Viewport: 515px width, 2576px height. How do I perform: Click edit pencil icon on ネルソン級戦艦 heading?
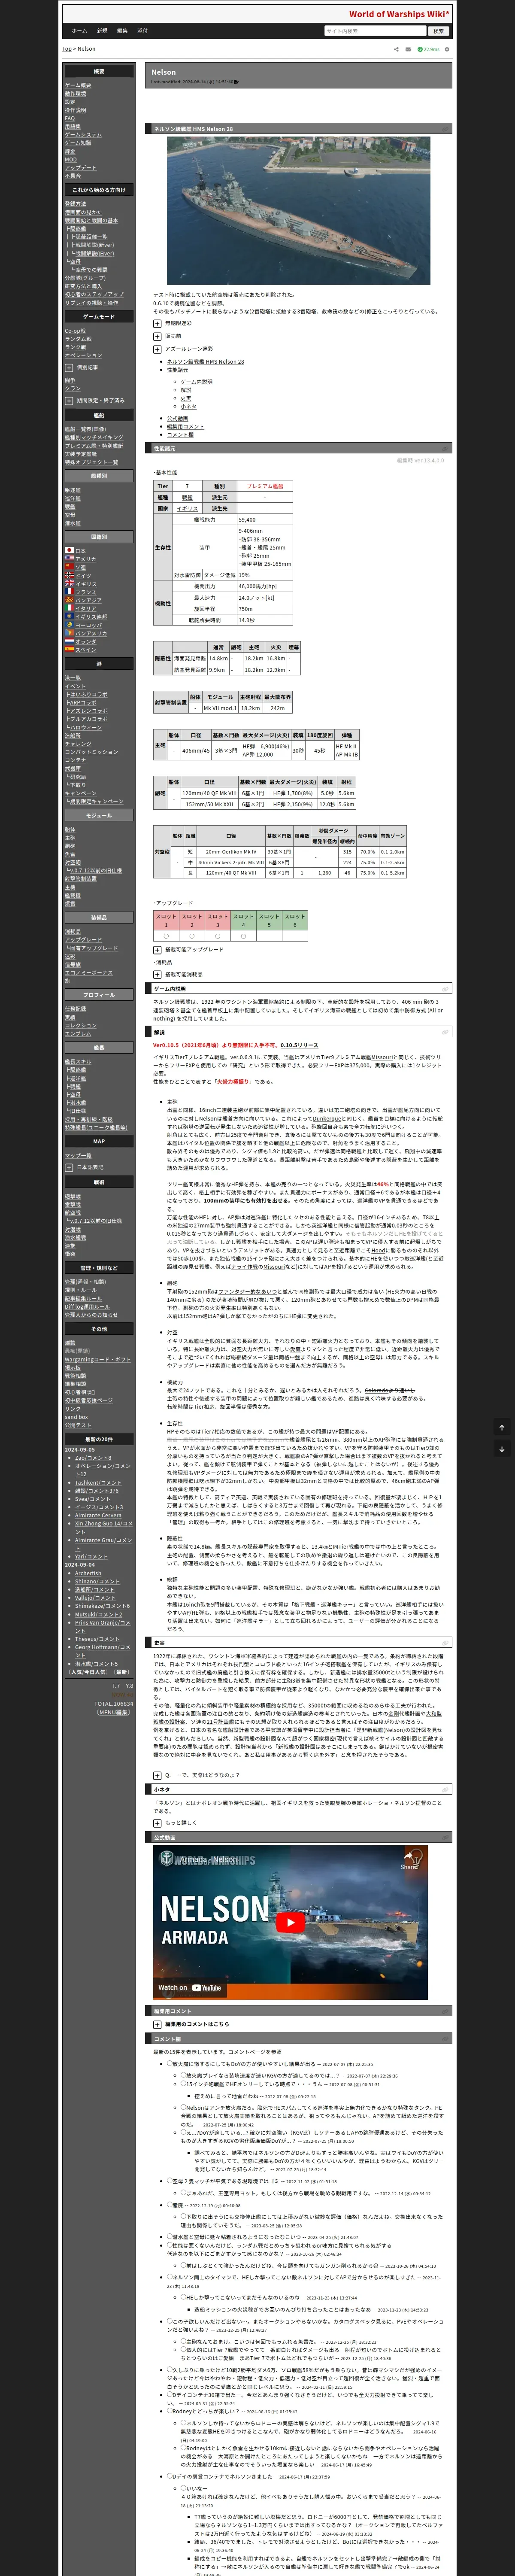click(x=445, y=129)
